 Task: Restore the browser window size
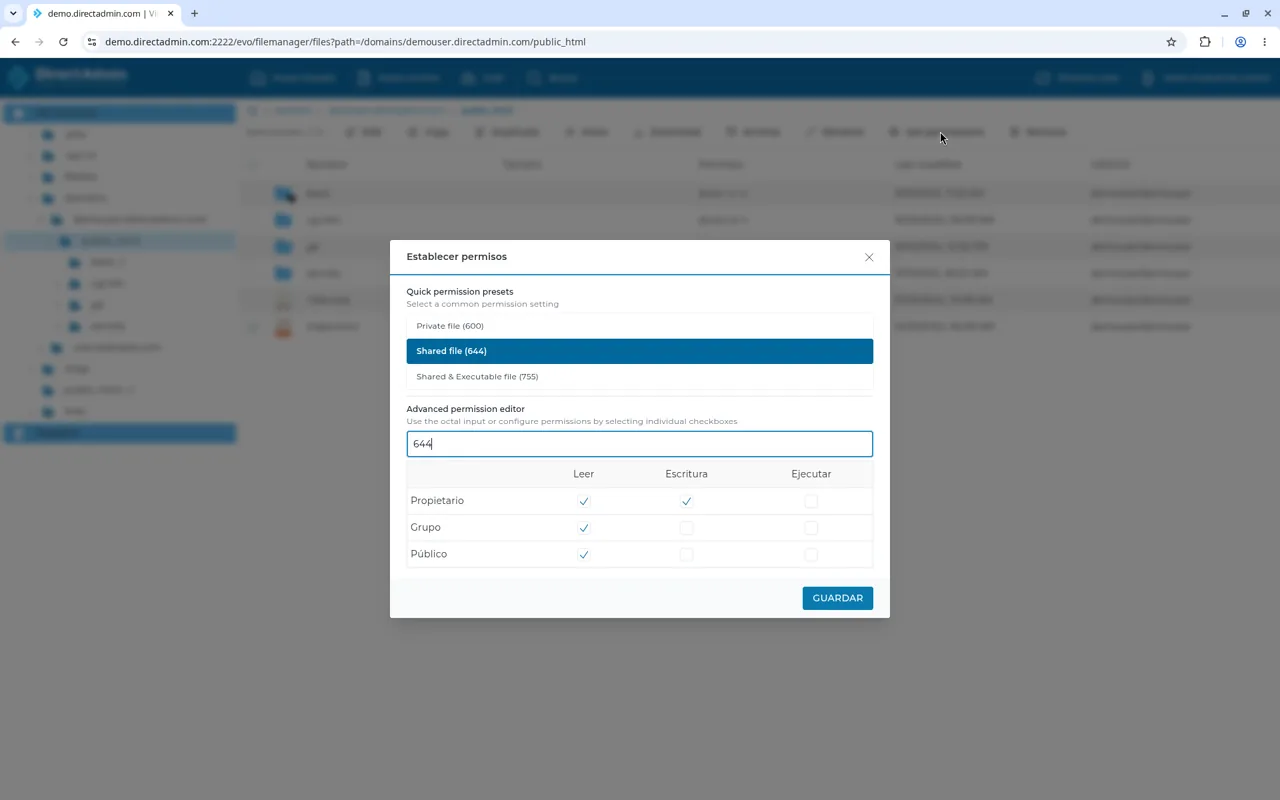click(x=1246, y=14)
